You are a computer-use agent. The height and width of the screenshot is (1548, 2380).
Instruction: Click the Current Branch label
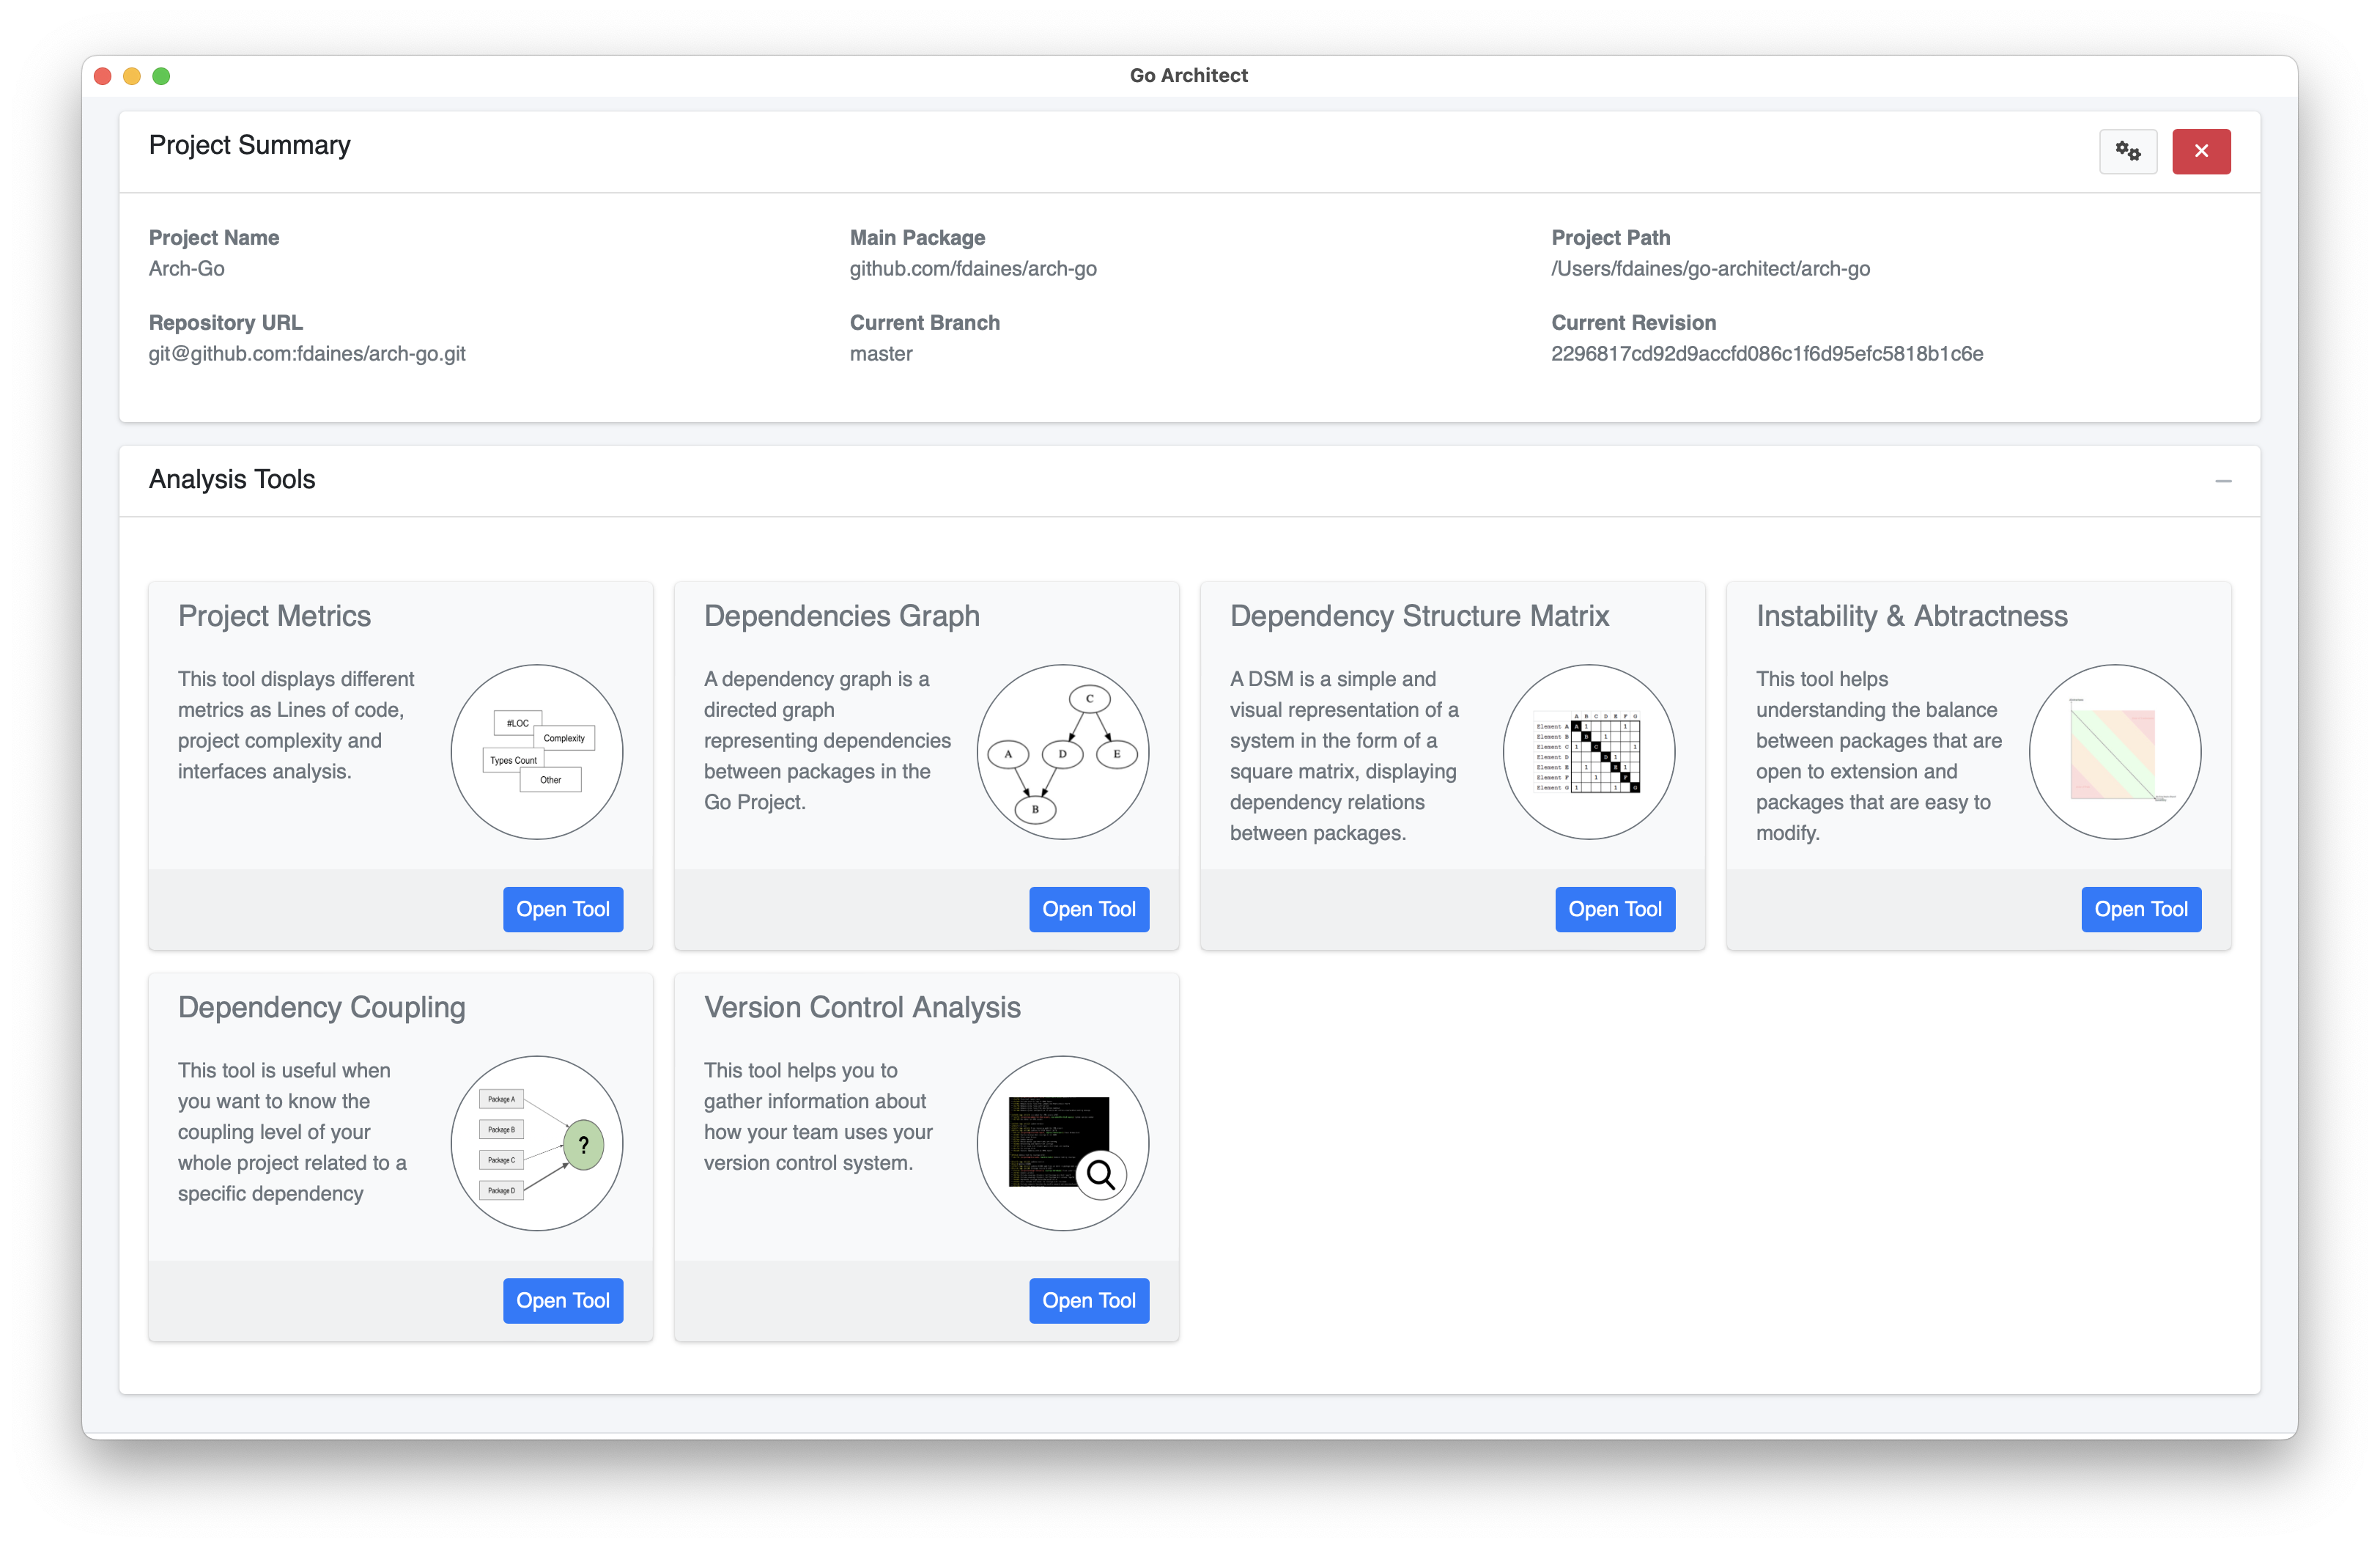925,322
